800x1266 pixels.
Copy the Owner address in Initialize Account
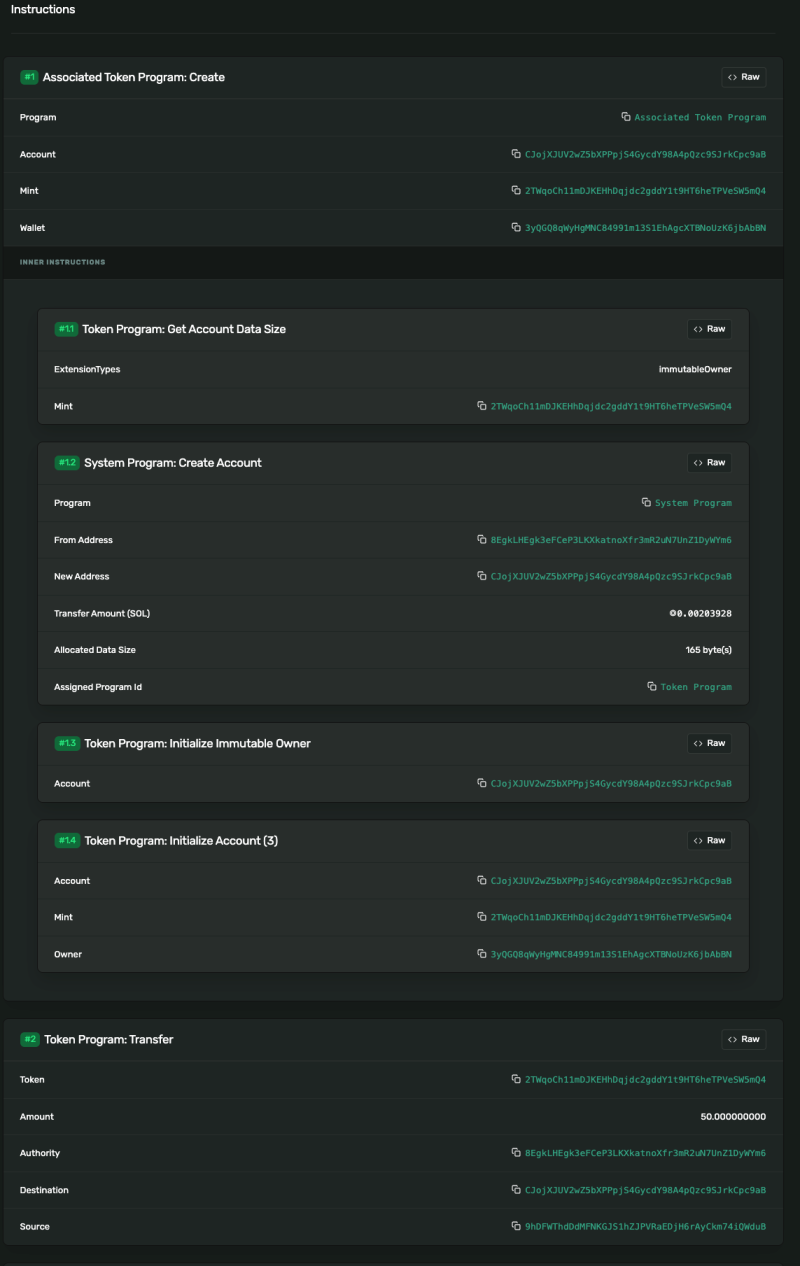point(482,954)
